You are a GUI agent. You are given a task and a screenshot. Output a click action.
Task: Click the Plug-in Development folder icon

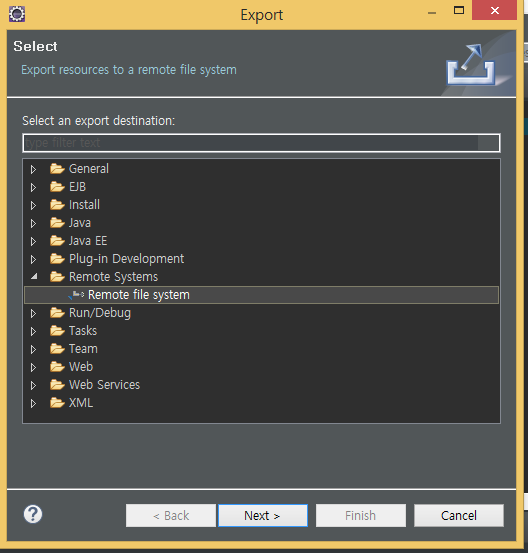(x=57, y=259)
